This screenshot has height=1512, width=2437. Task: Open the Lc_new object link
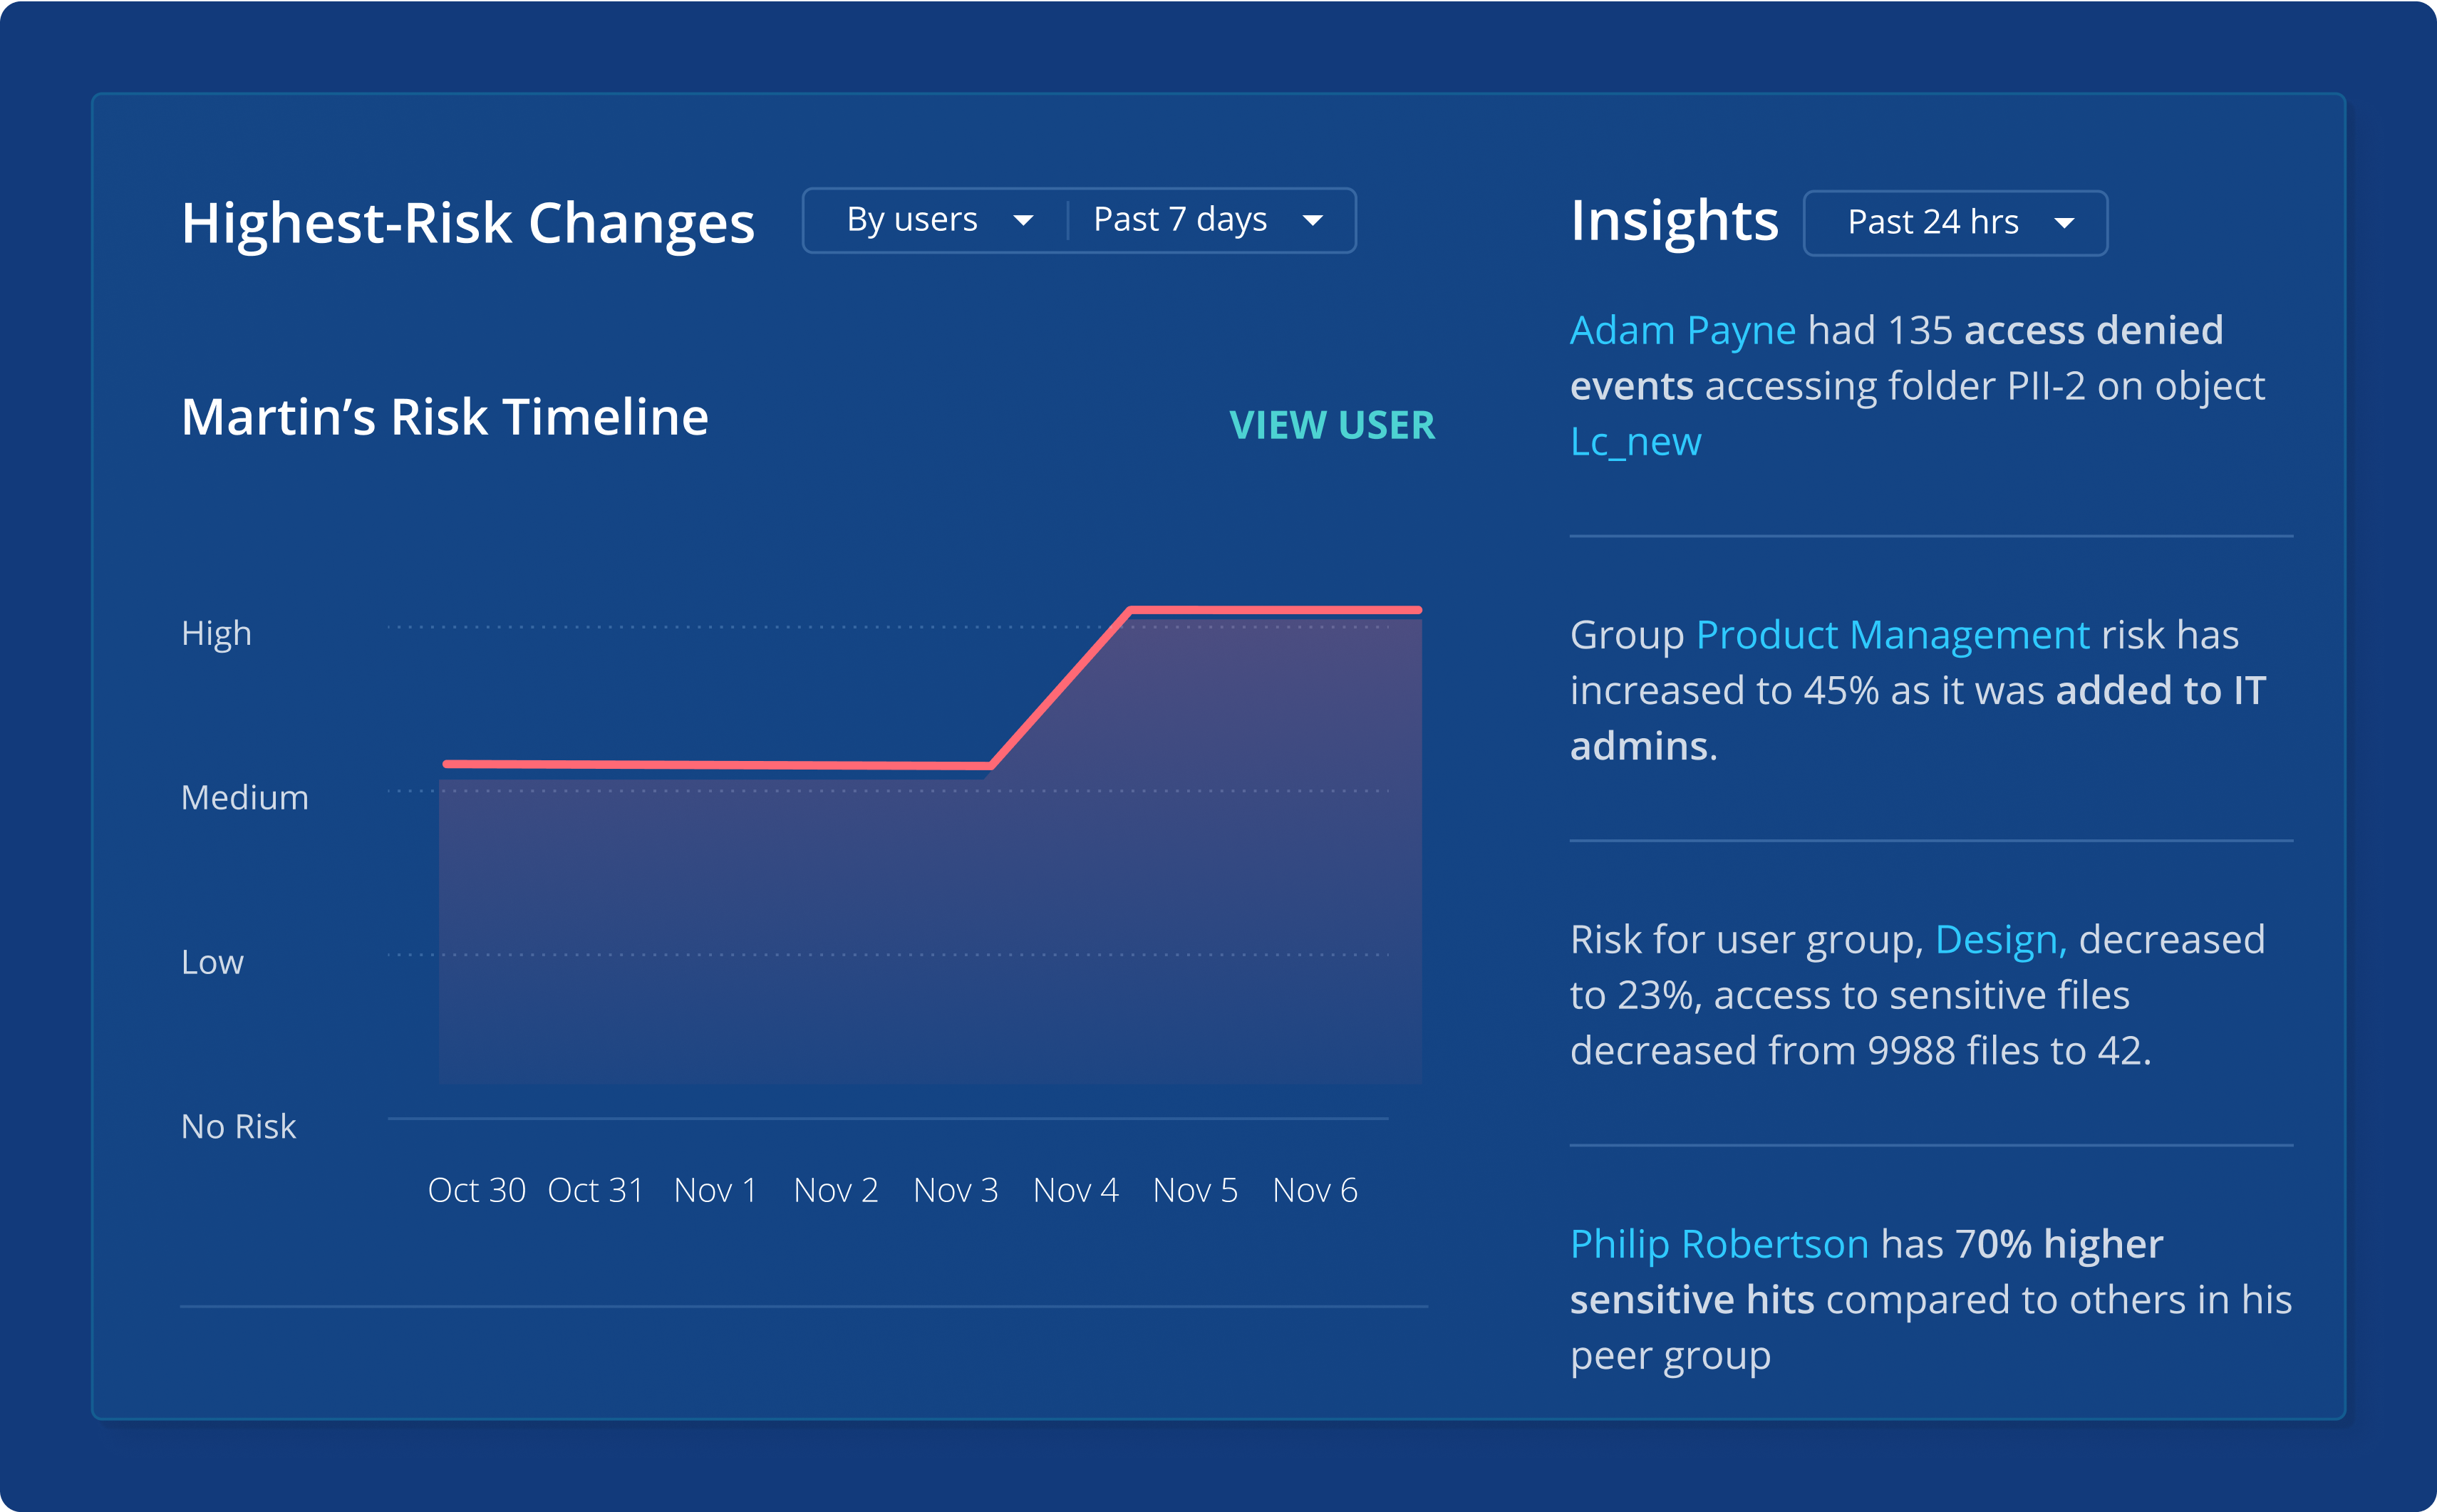click(x=1635, y=441)
